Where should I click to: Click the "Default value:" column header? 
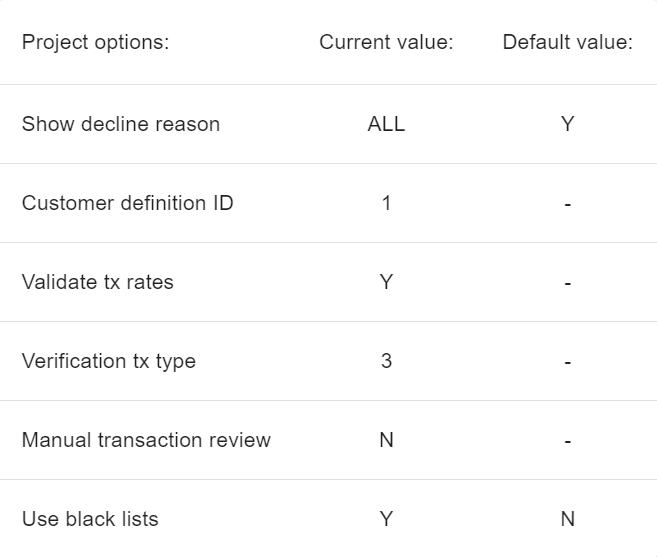pyautogui.click(x=567, y=42)
